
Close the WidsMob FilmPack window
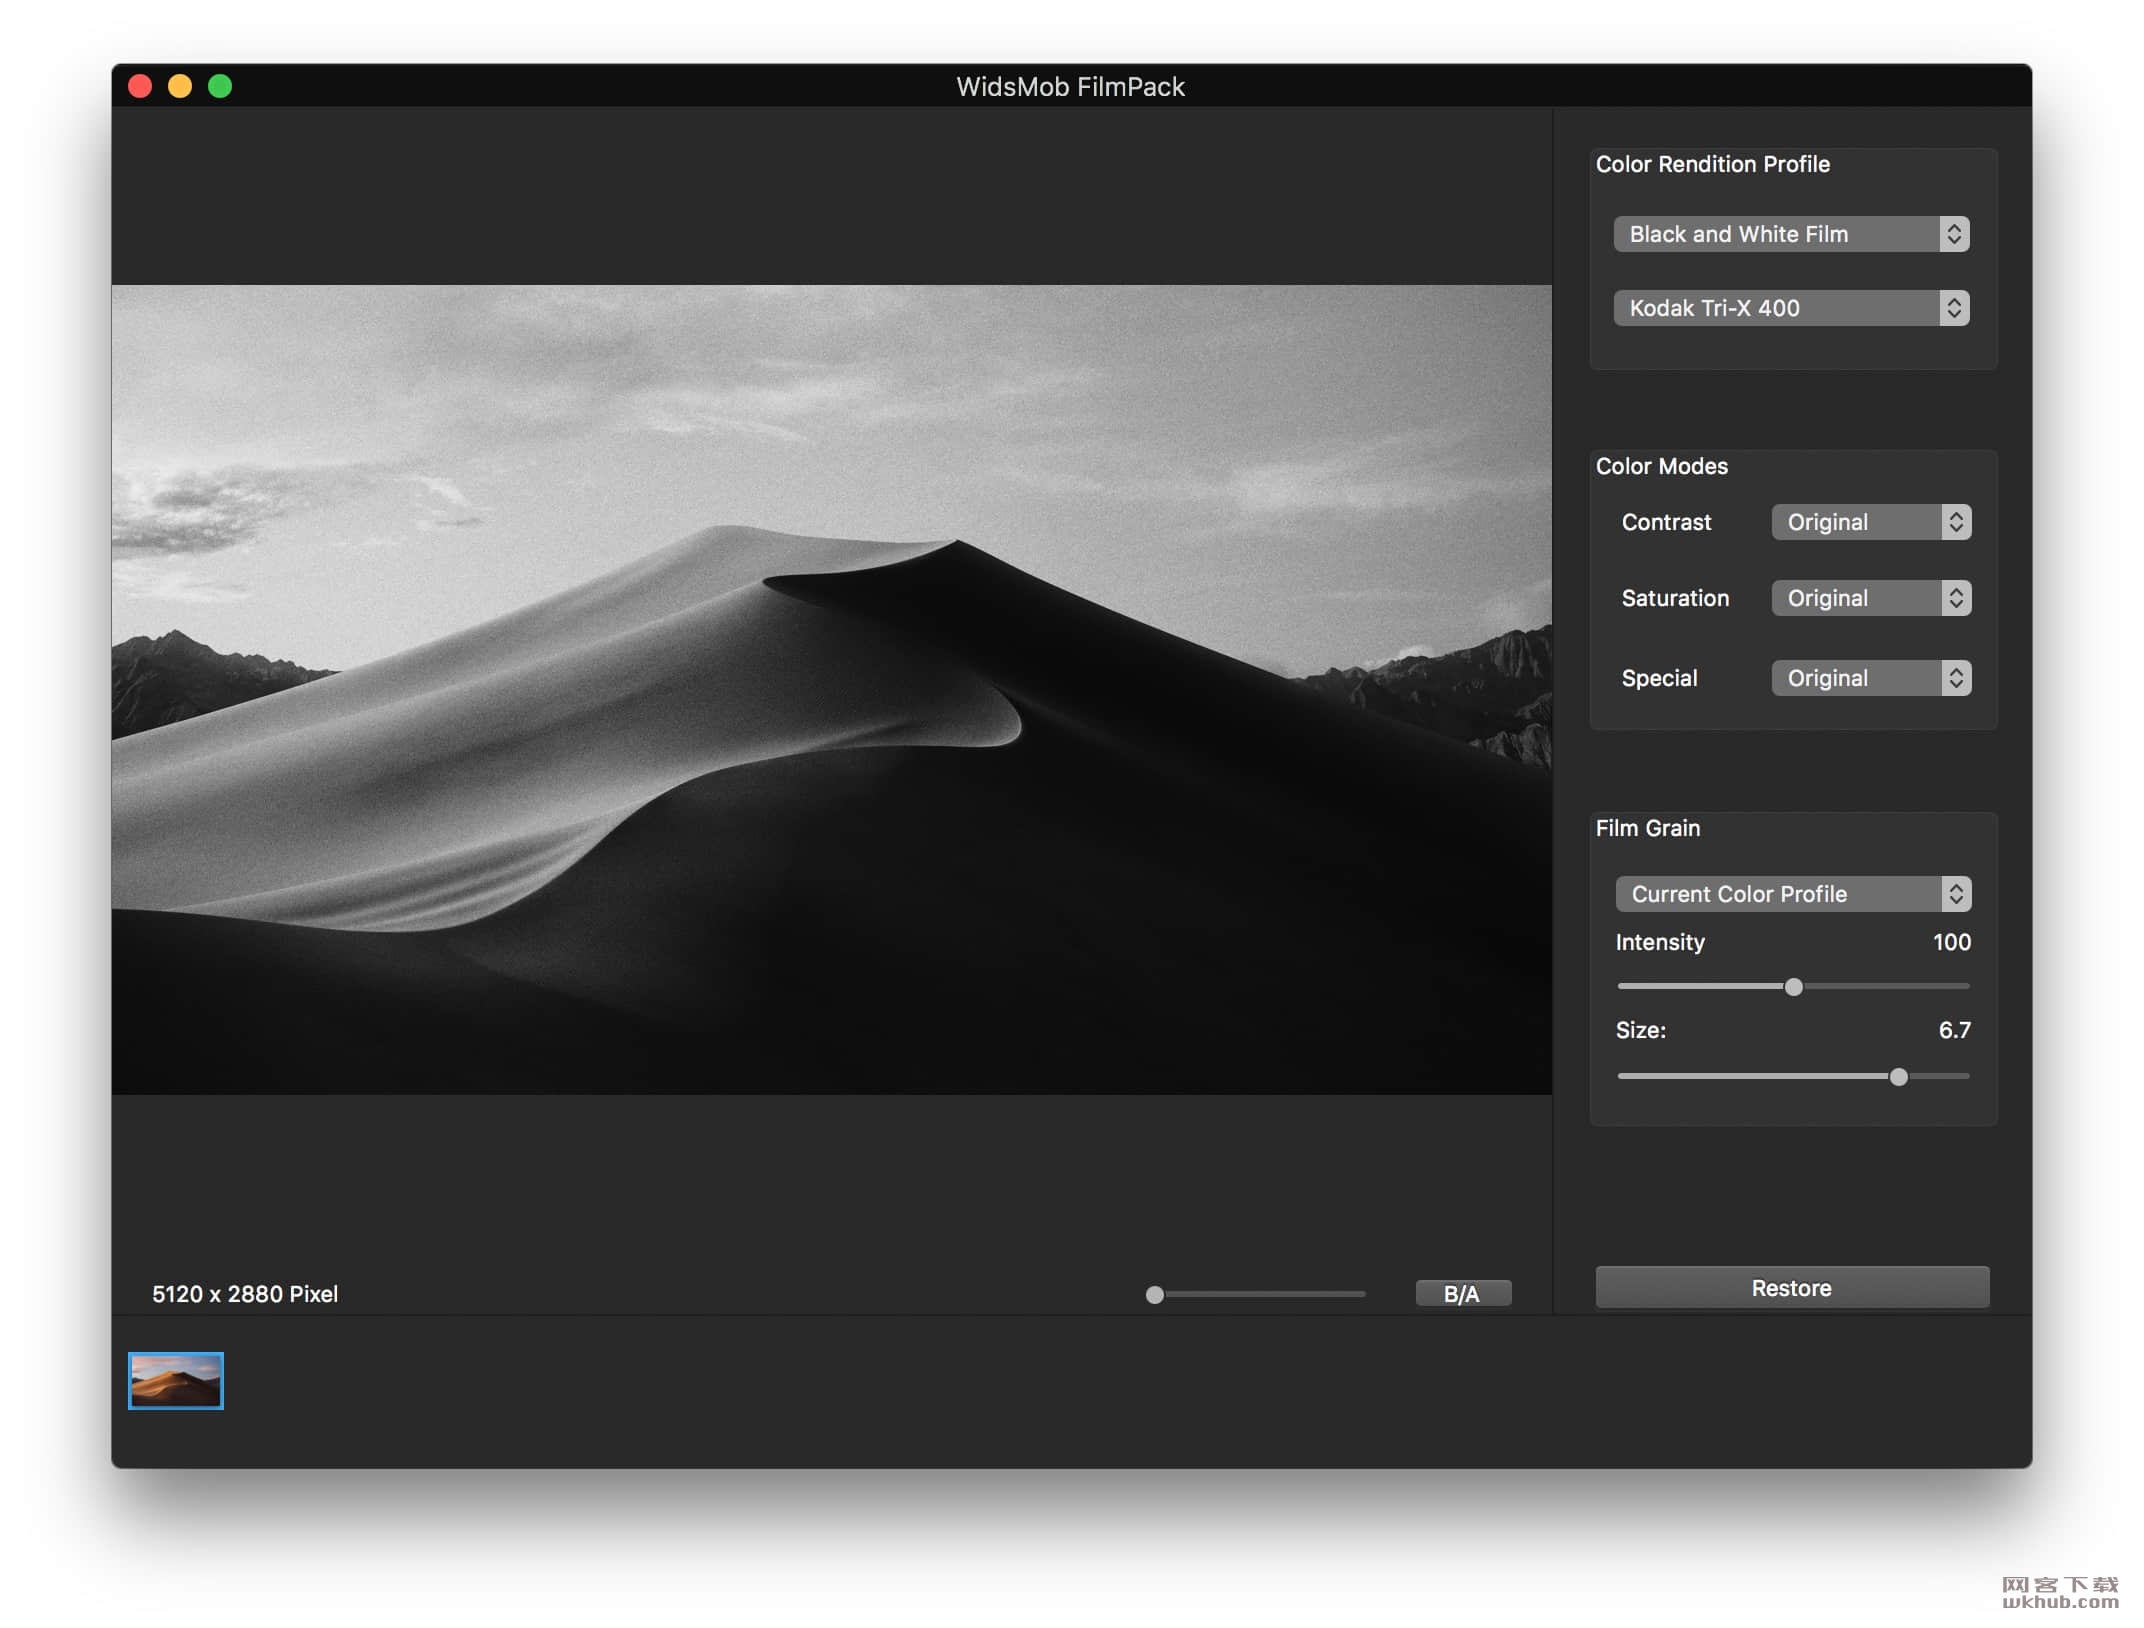(140, 86)
